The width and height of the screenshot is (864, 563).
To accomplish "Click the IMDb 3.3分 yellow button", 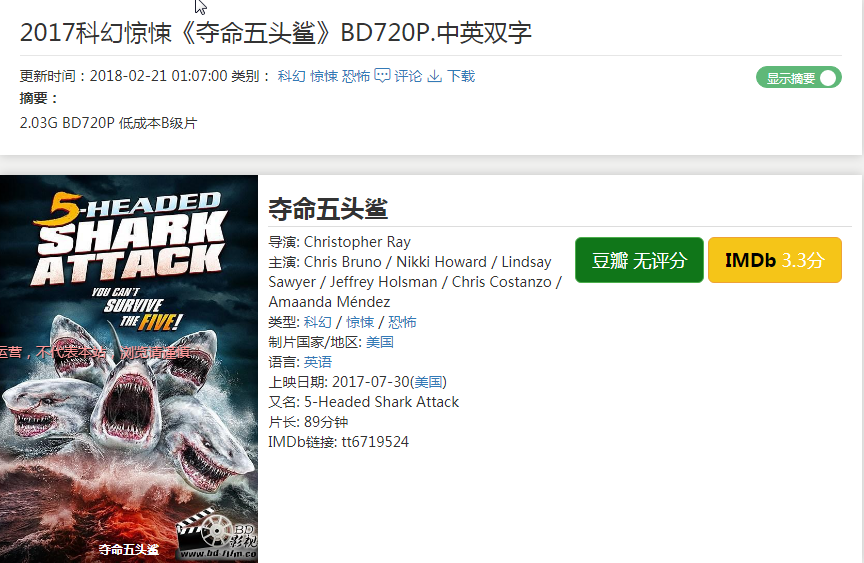I will click(x=775, y=260).
